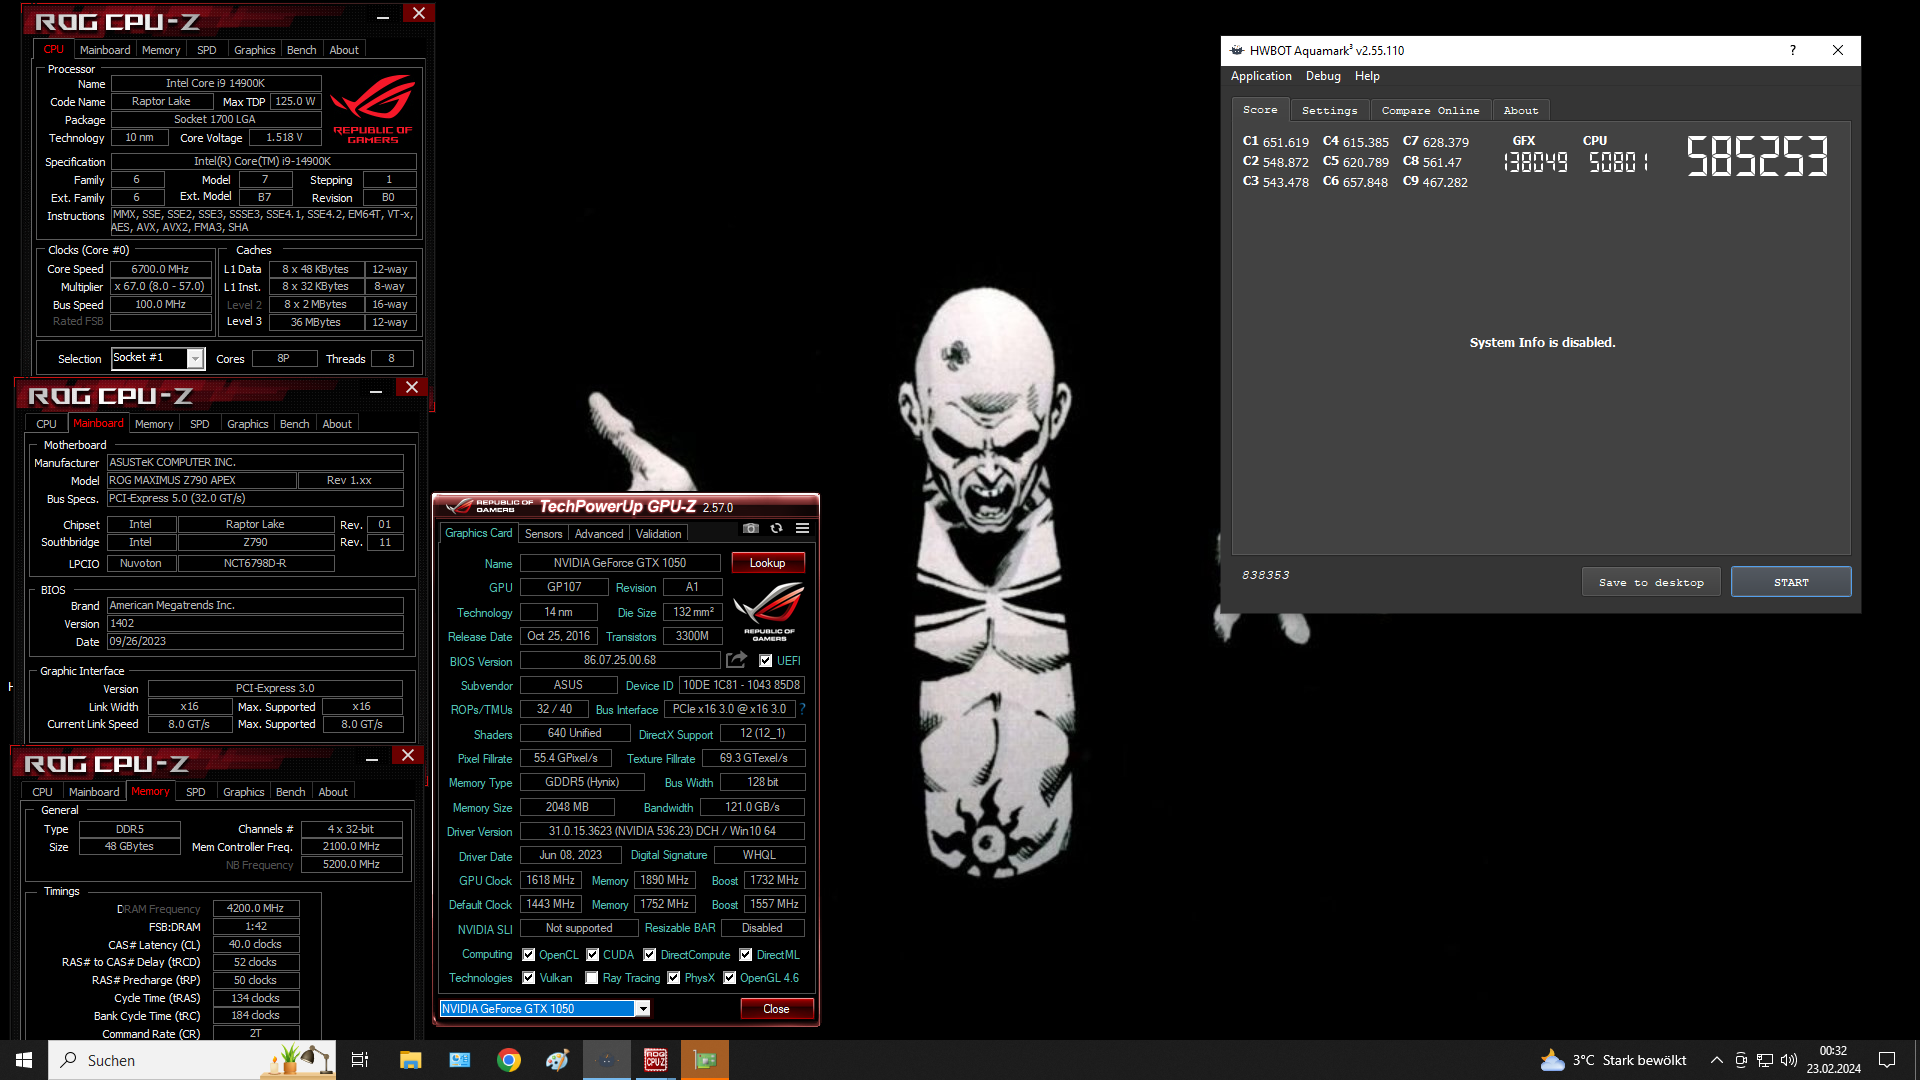Click the ROG logo in CPU-Z CPU window
Viewport: 1920px width, 1080px height.
[372, 108]
